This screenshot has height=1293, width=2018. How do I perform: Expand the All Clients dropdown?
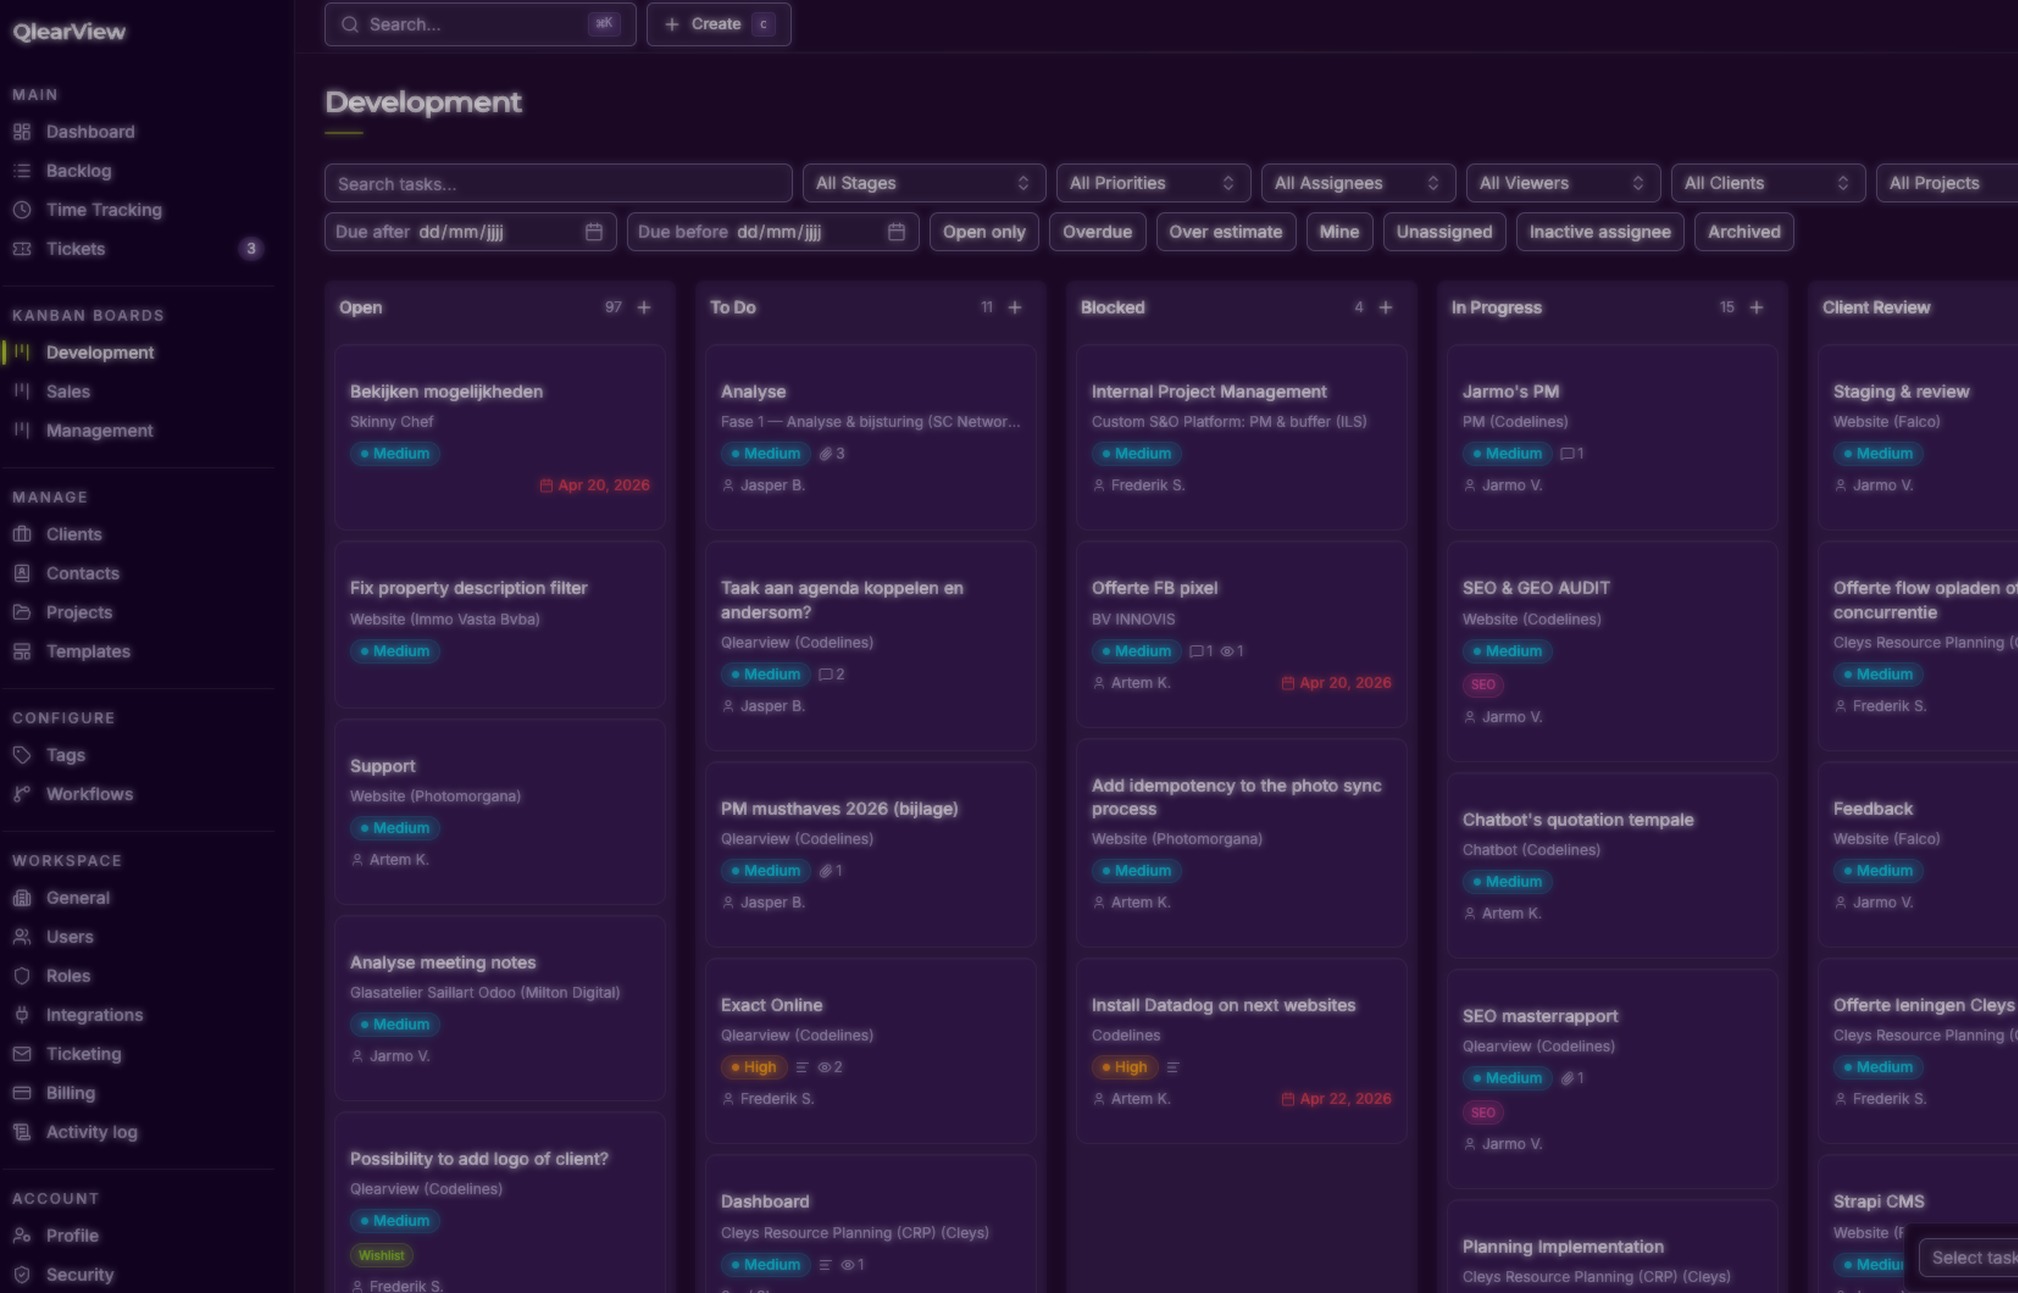(x=1768, y=183)
